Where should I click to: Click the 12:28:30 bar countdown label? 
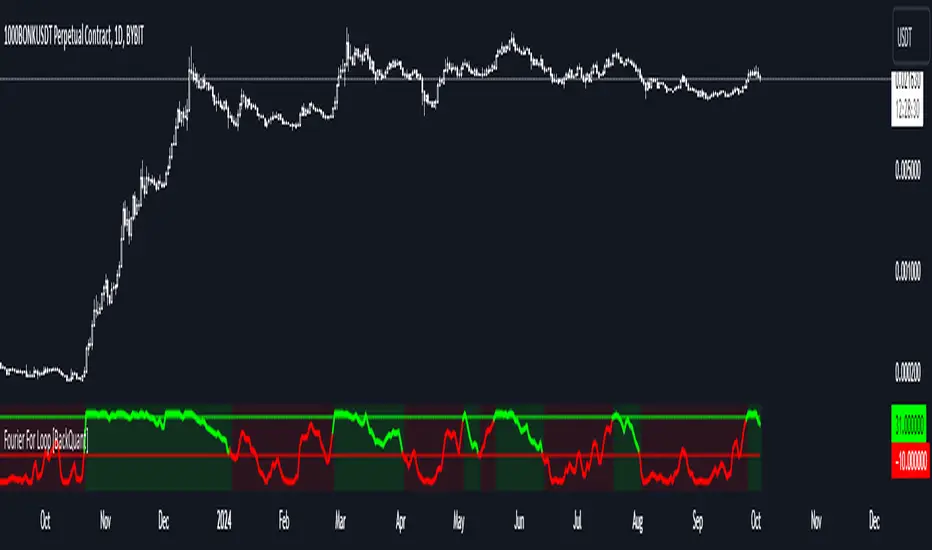click(907, 108)
